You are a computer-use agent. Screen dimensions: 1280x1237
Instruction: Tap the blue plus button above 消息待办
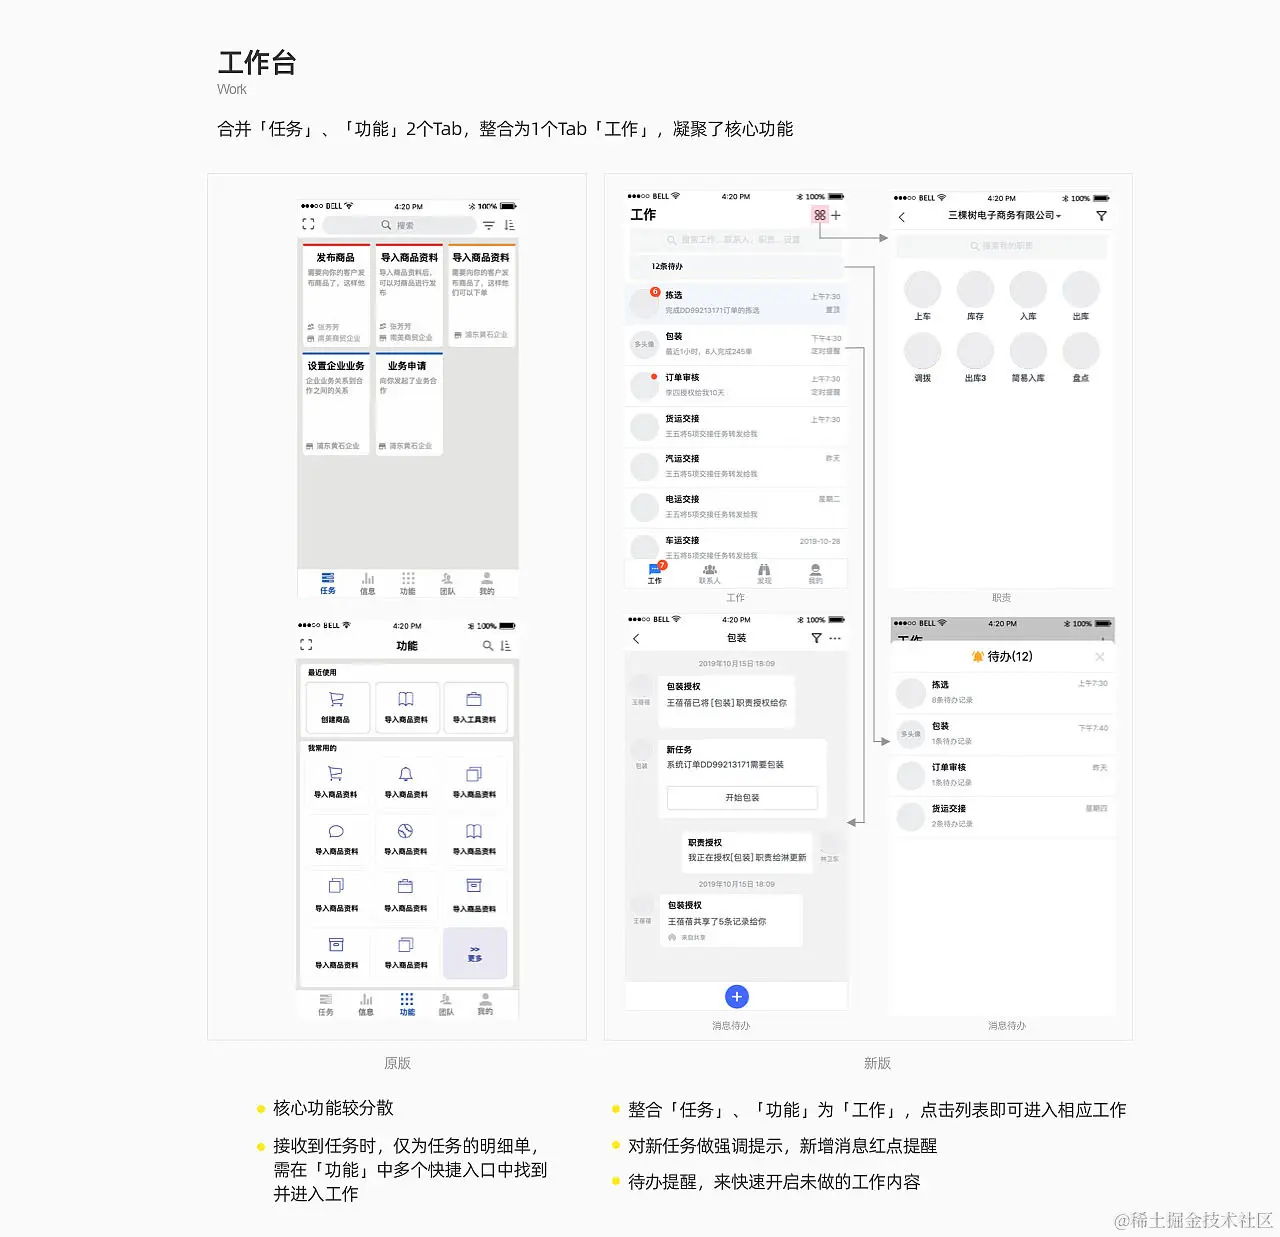point(736,996)
